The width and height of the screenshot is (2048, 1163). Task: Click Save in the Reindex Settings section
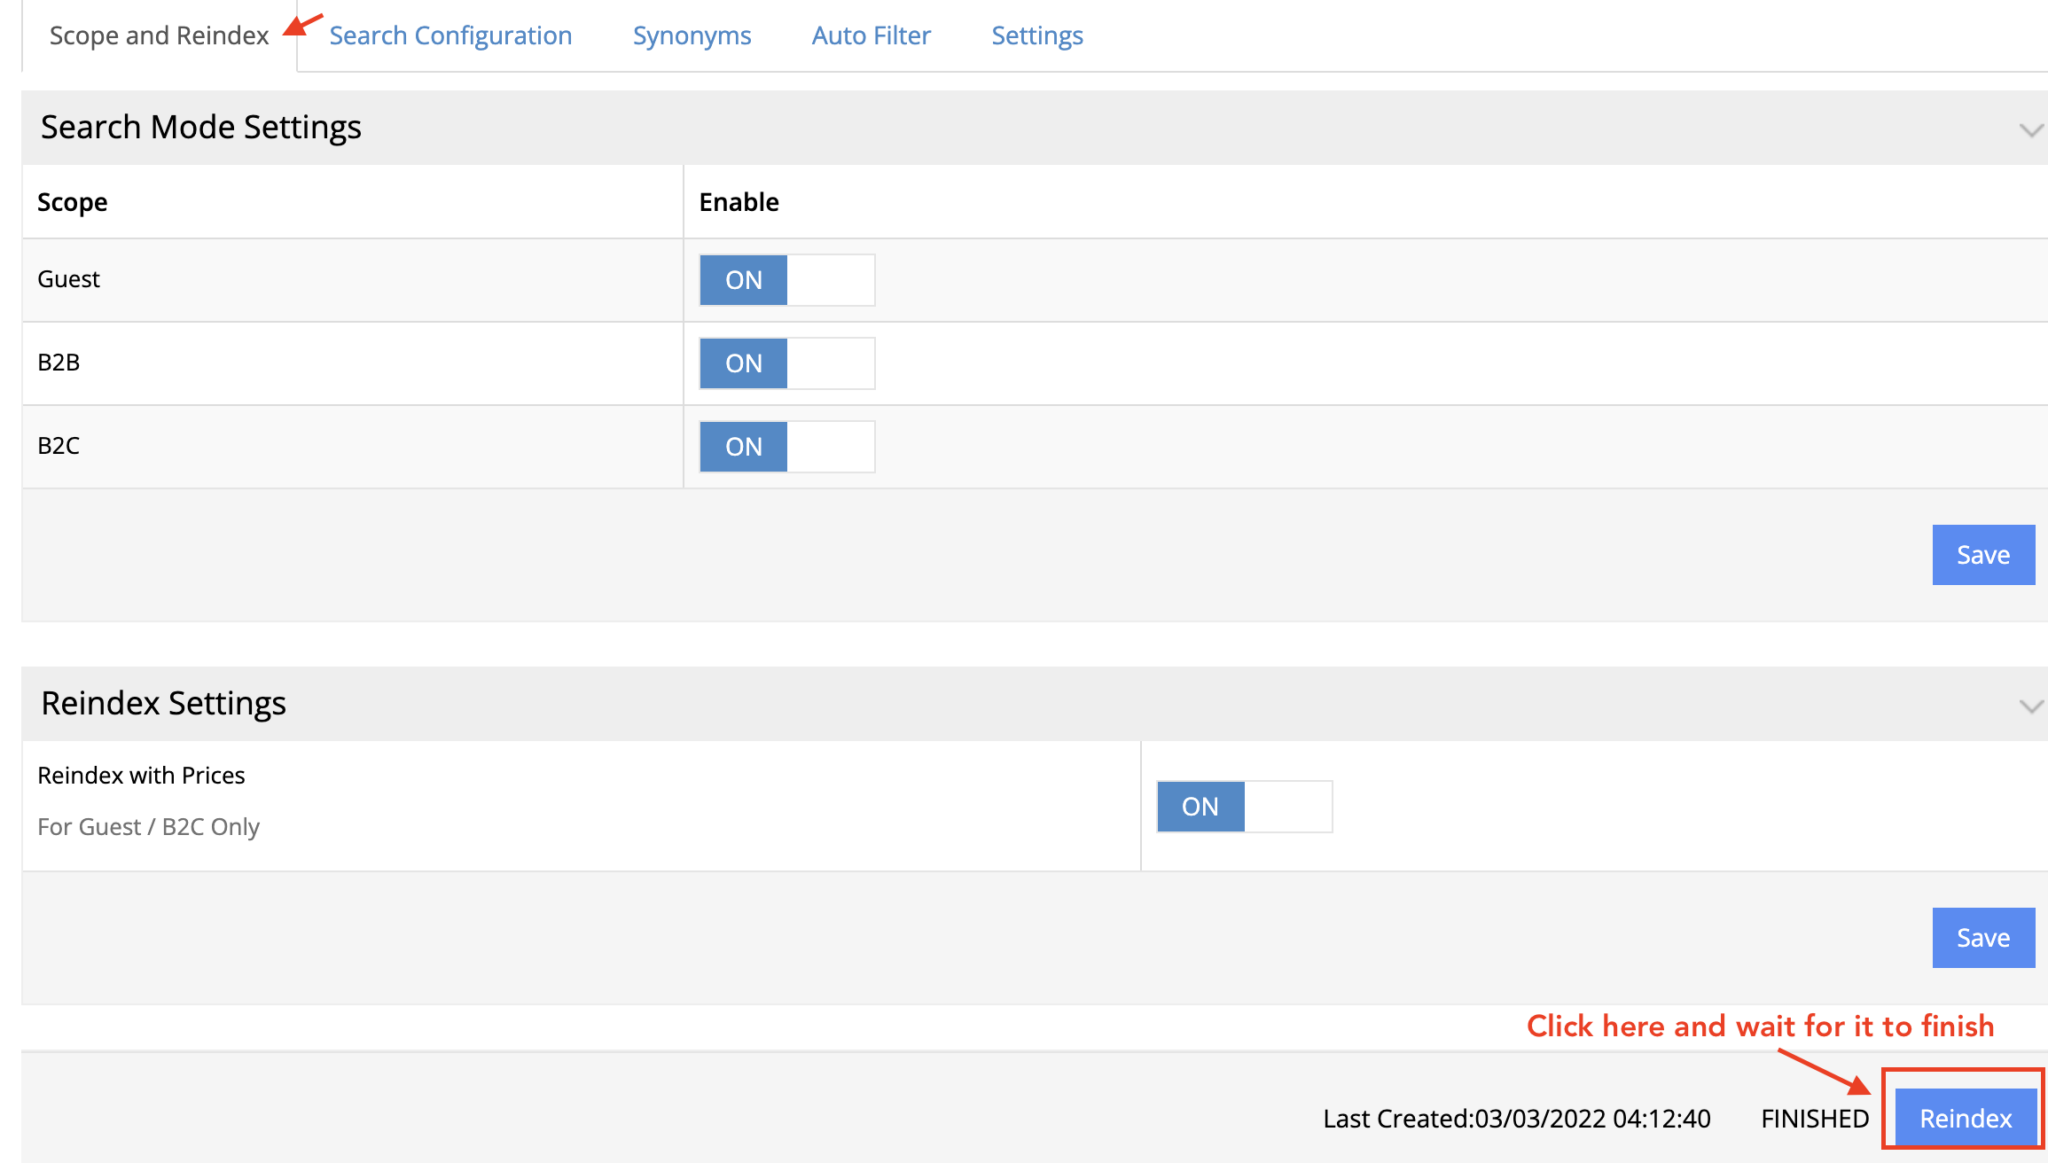pos(1983,937)
